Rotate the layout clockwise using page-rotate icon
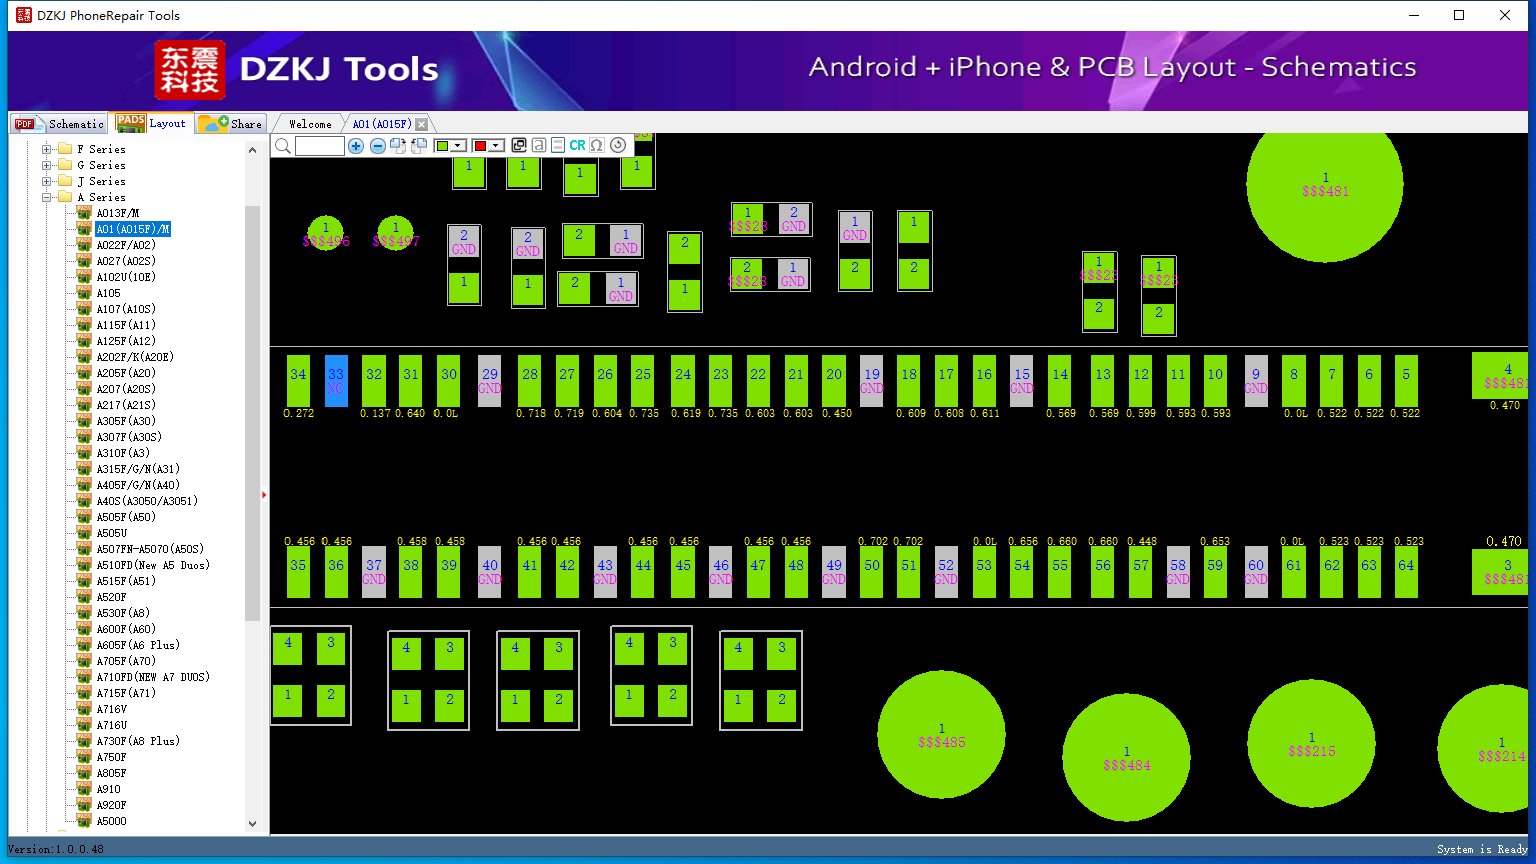This screenshot has height=864, width=1536. [398, 146]
